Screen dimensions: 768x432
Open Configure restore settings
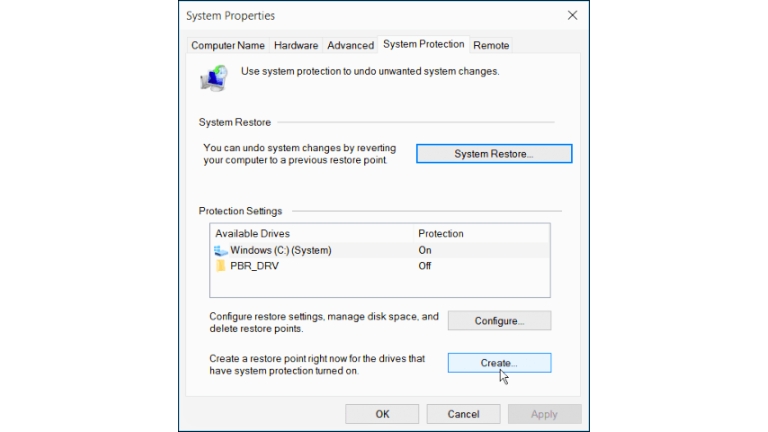pyautogui.click(x=499, y=321)
